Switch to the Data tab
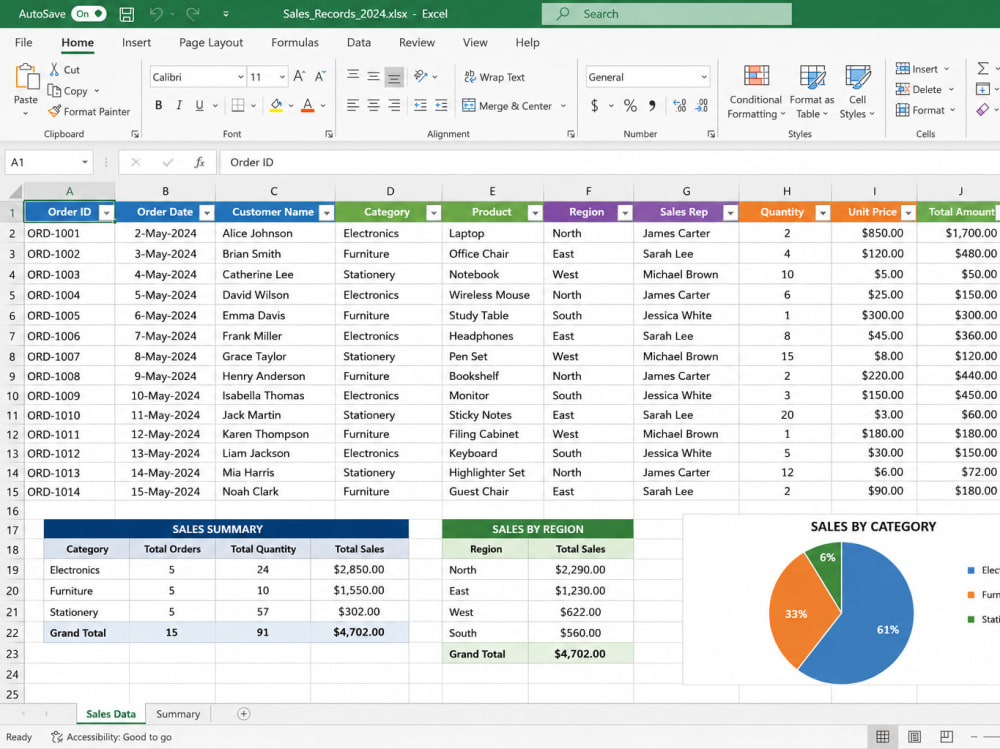The width and height of the screenshot is (1000, 749). [358, 43]
